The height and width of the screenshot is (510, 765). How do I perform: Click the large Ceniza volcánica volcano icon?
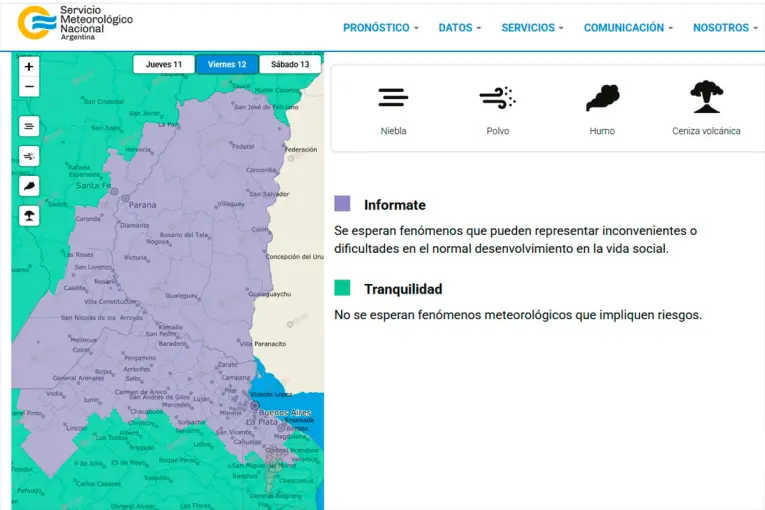[x=706, y=97]
